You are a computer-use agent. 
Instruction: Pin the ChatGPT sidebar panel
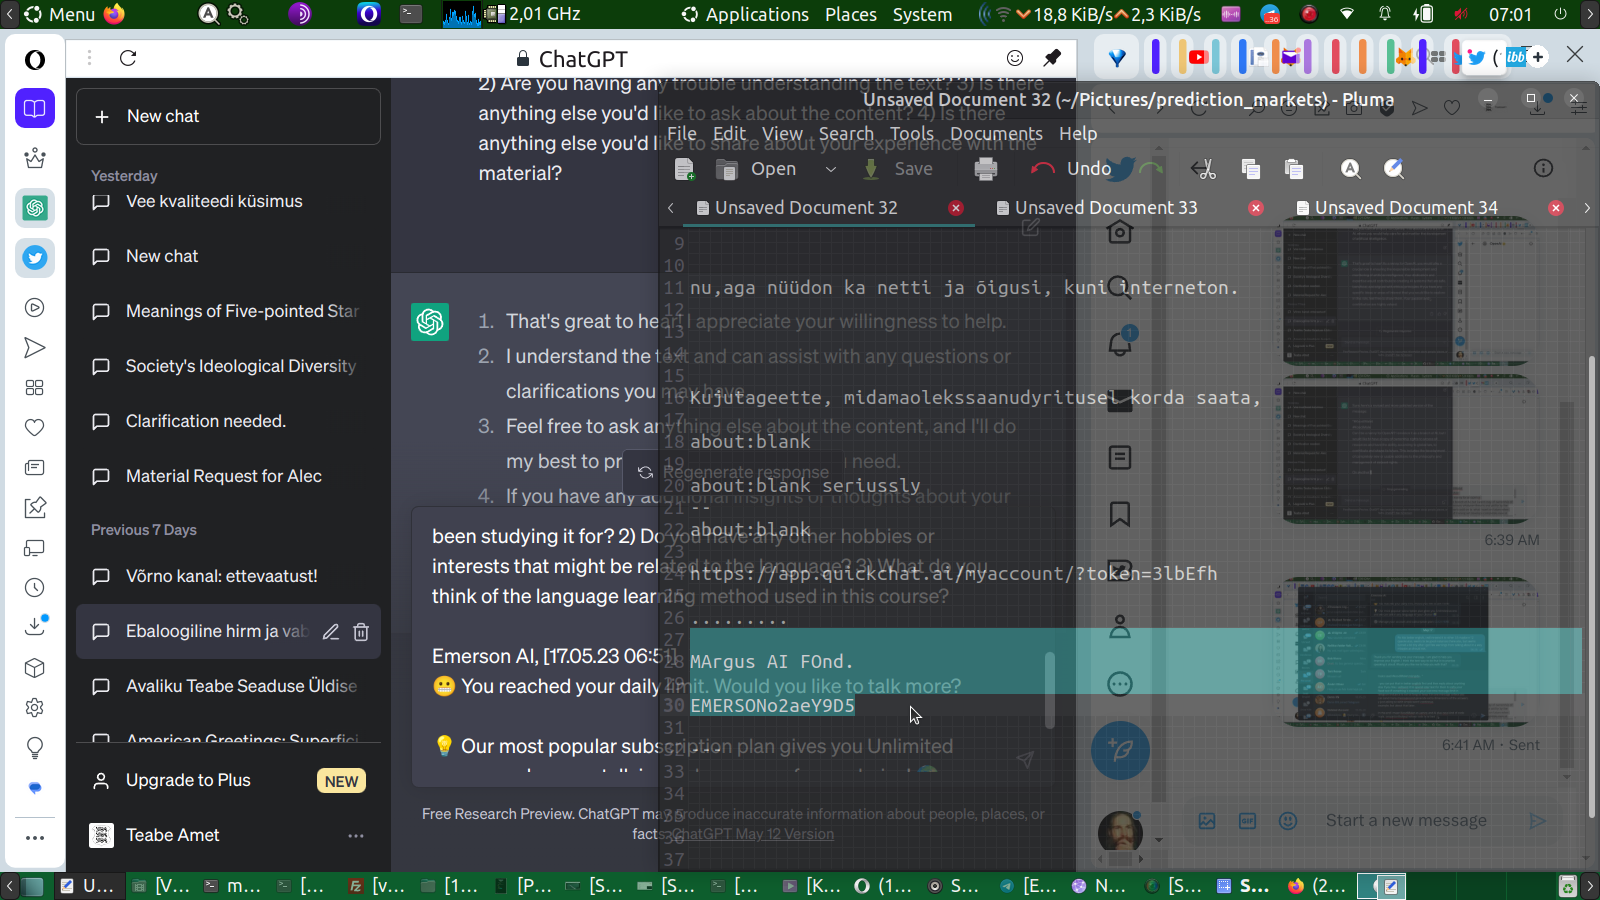(x=1052, y=58)
